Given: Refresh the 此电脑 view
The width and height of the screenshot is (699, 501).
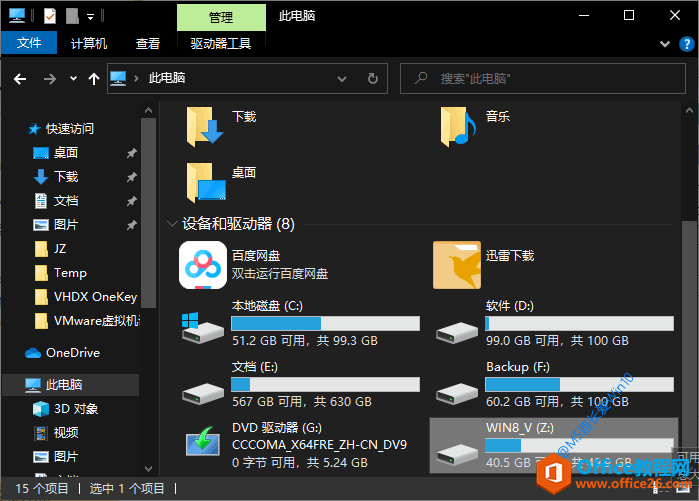Looking at the screenshot, I should pyautogui.click(x=373, y=79).
